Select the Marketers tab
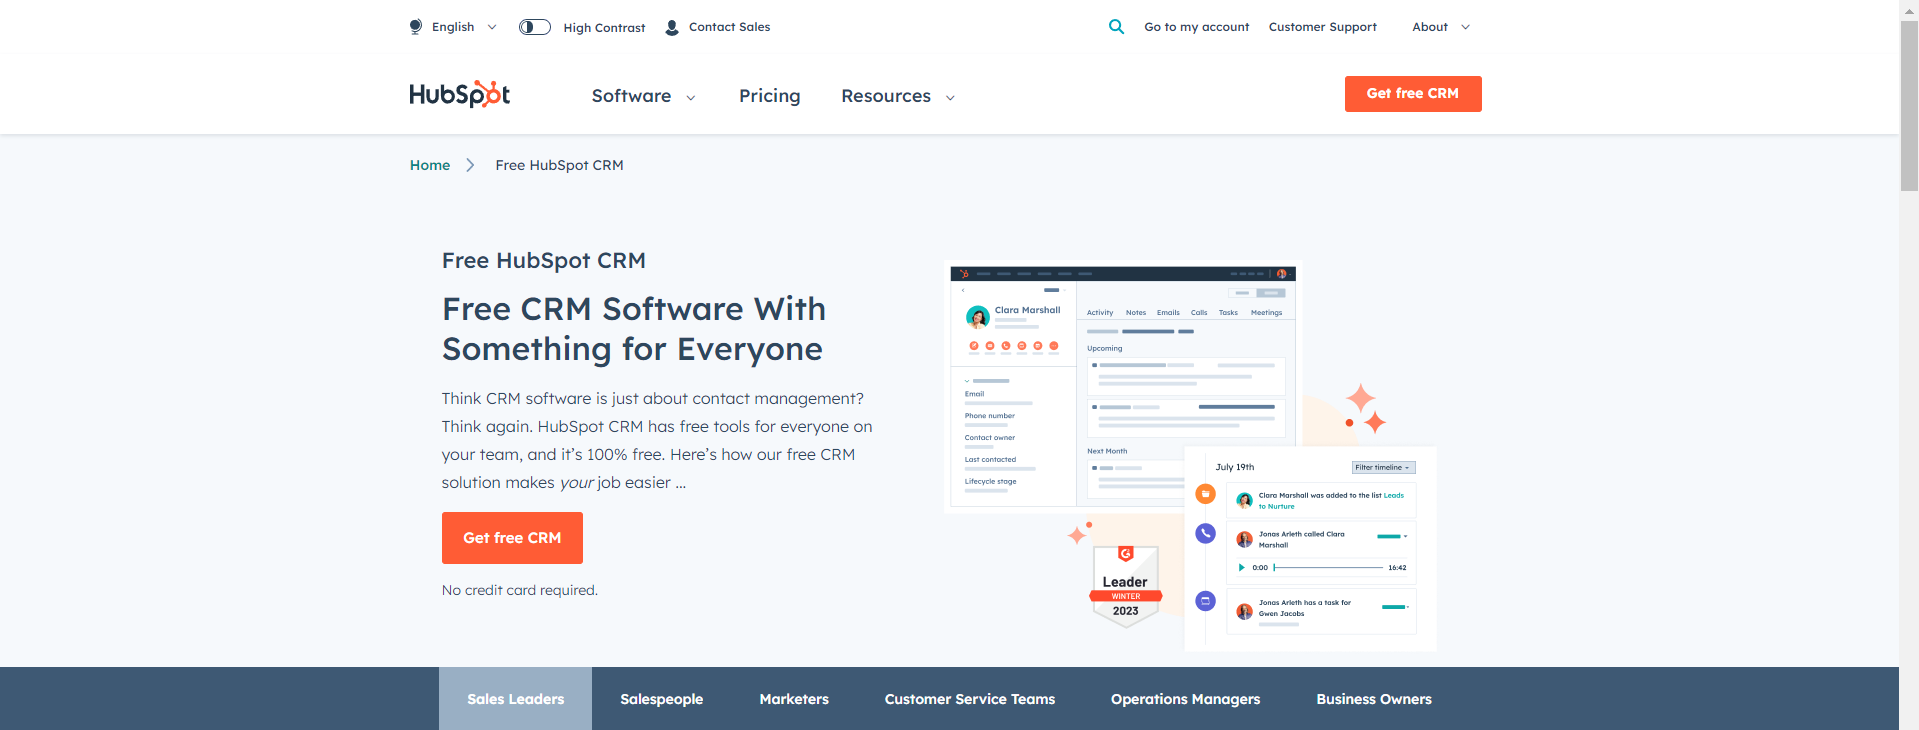Viewport: 1919px width, 730px height. [794, 699]
